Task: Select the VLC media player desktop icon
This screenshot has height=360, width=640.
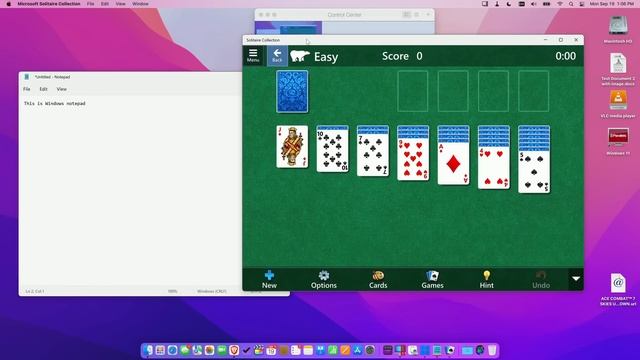Action: tap(618, 104)
